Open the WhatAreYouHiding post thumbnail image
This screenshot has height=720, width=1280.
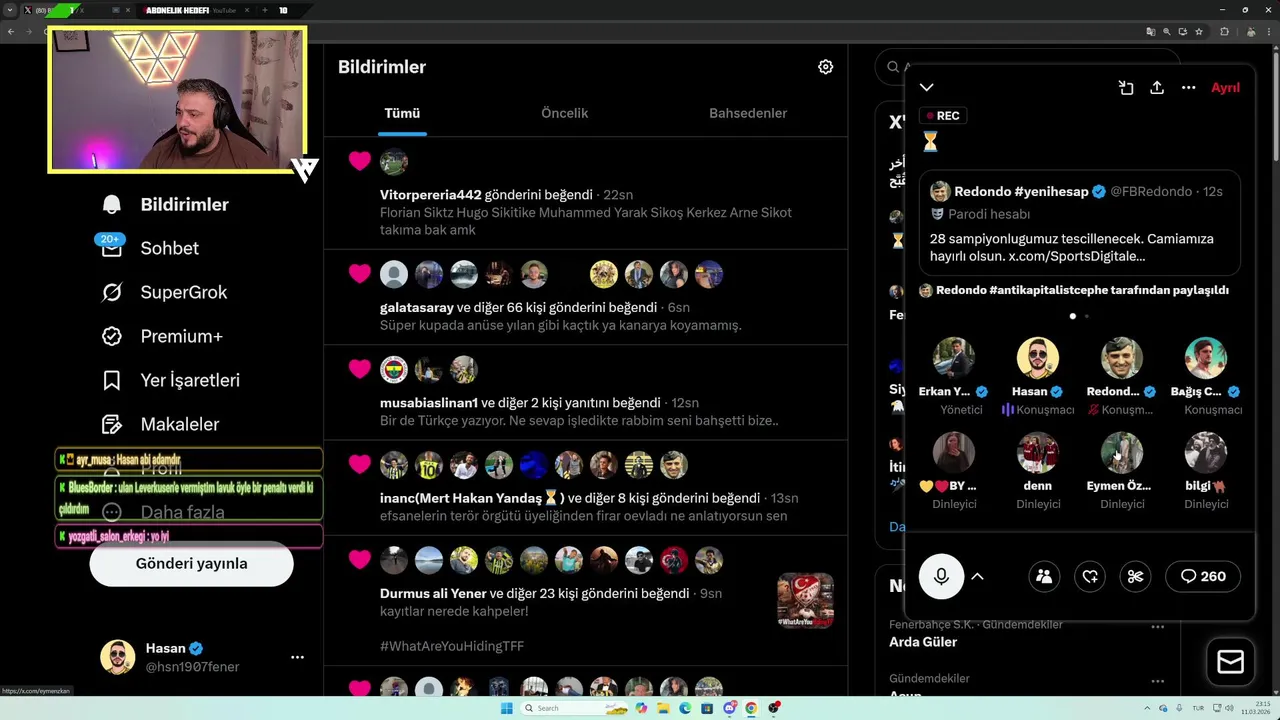805,601
